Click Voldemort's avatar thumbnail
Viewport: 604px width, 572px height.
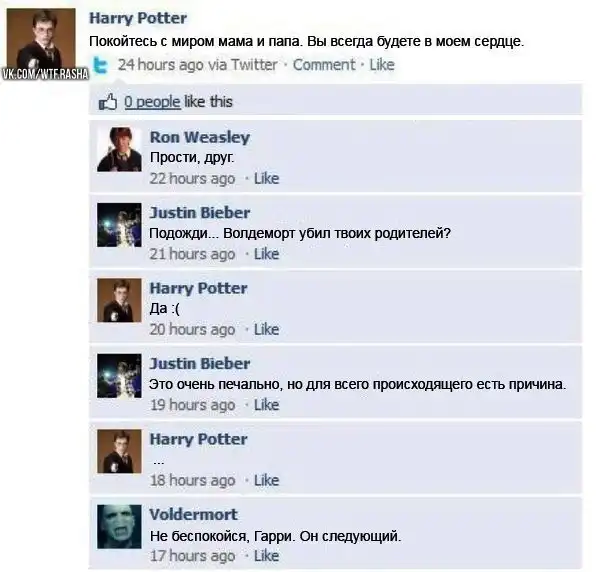click(x=119, y=527)
